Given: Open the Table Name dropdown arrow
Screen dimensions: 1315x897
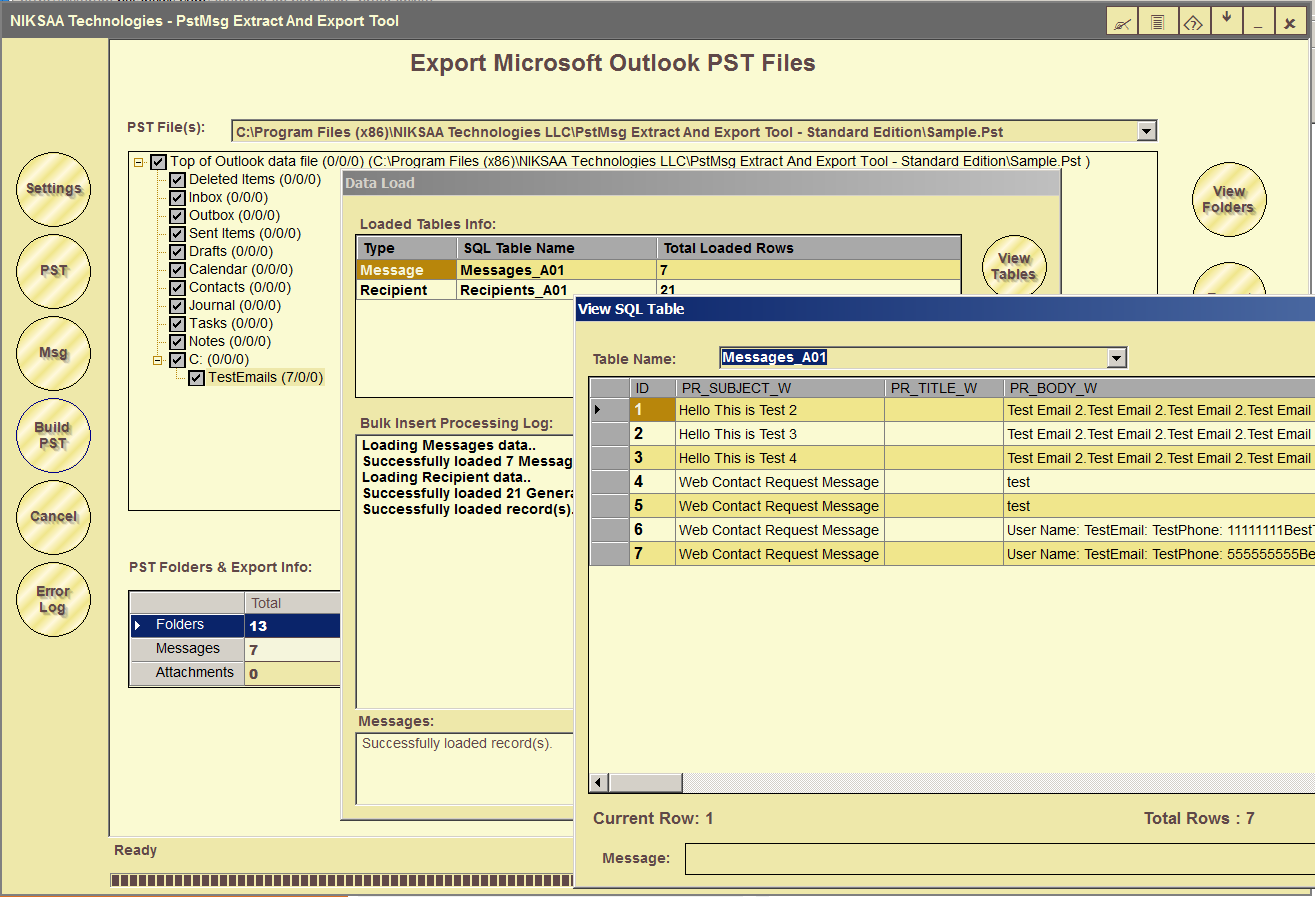Looking at the screenshot, I should click(x=1117, y=358).
